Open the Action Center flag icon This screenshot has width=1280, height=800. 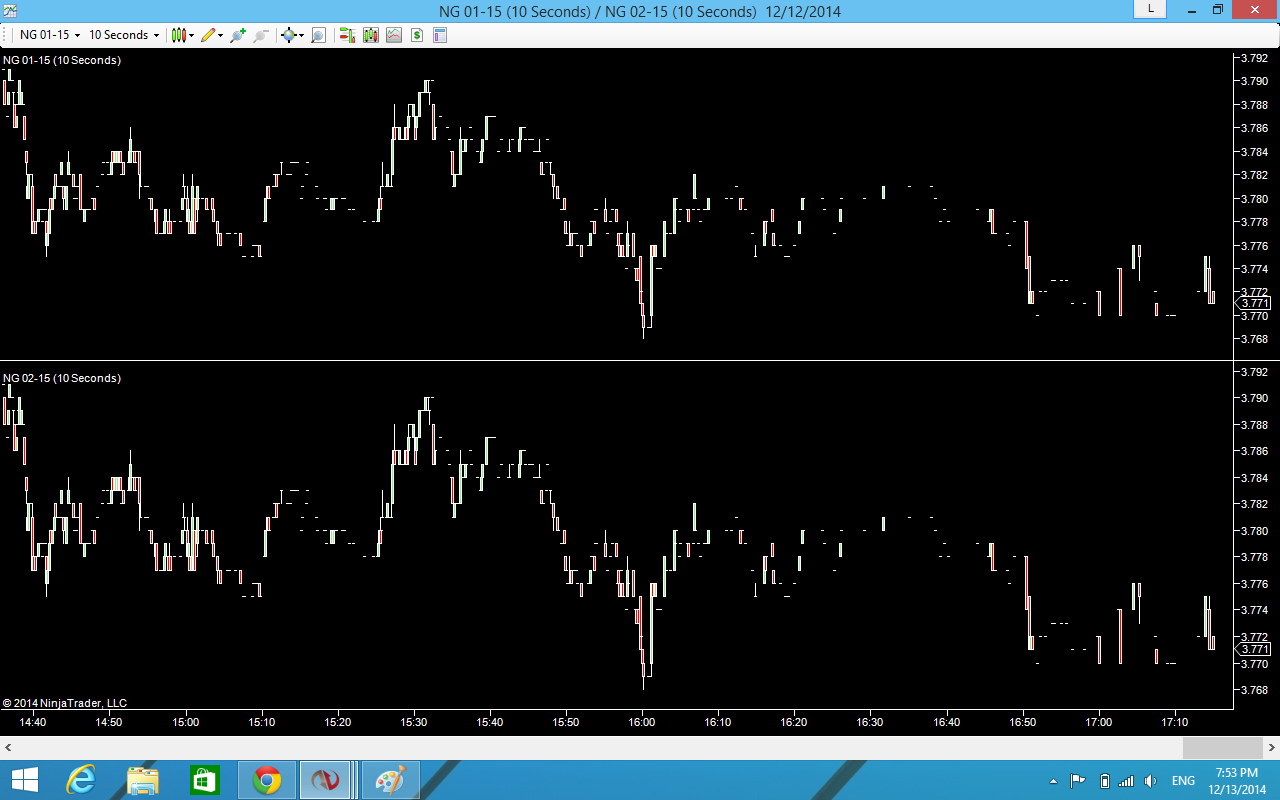pyautogui.click(x=1078, y=781)
